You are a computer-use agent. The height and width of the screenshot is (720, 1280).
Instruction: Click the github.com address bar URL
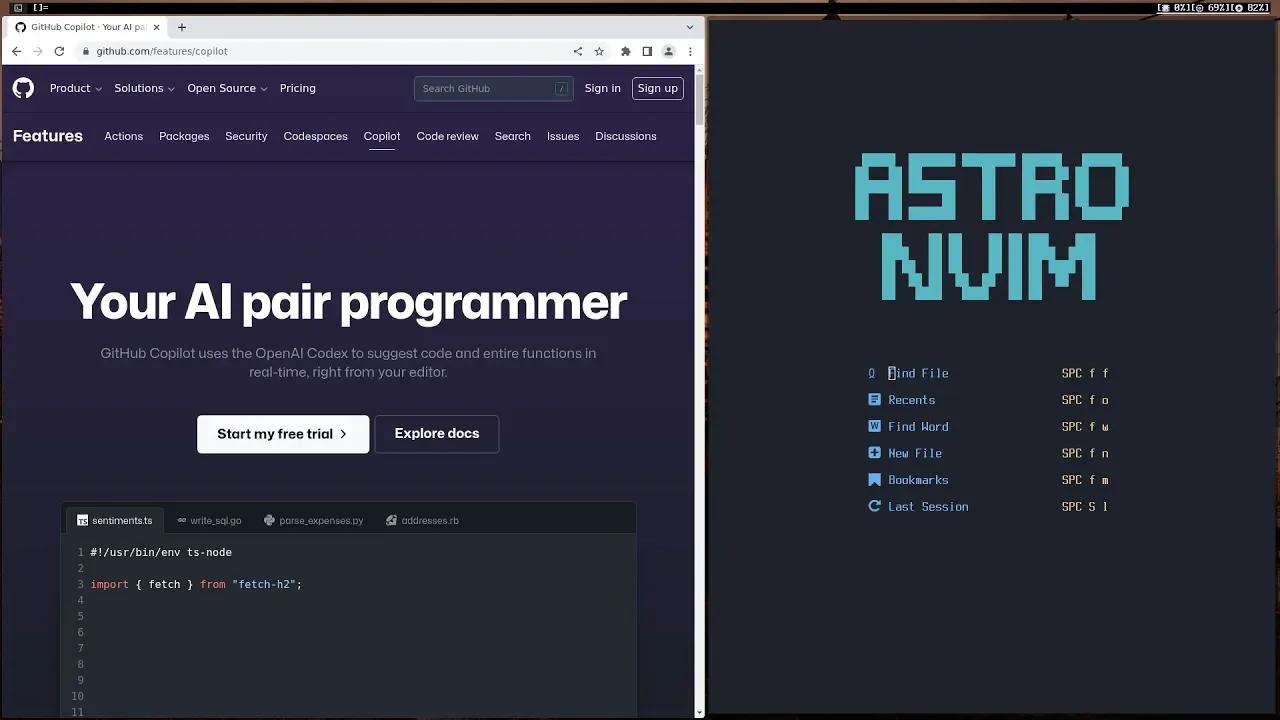162,51
